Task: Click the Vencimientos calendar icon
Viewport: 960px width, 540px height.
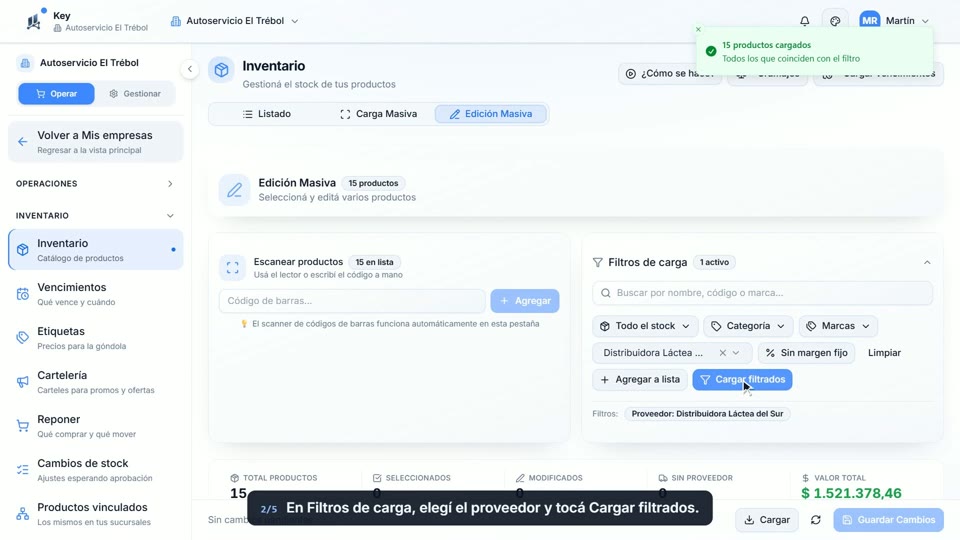Action: pyautogui.click(x=23, y=294)
